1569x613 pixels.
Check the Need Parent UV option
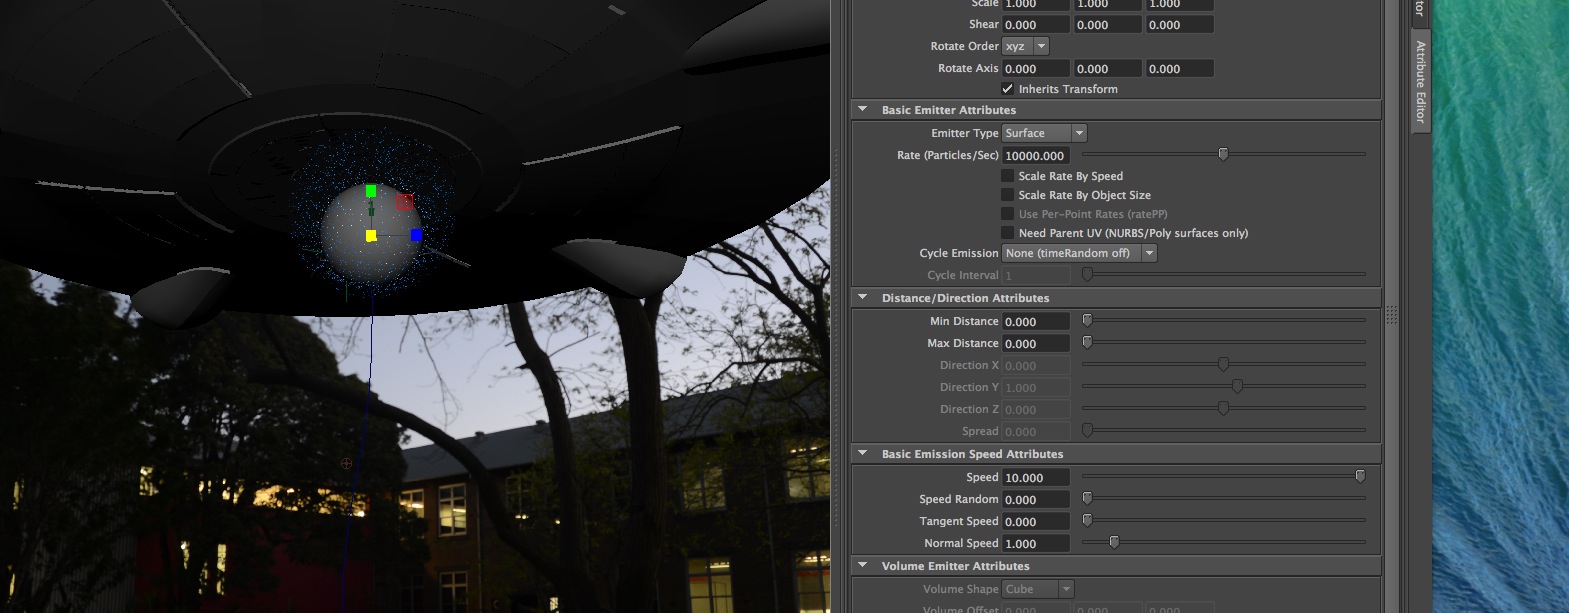tap(1008, 233)
